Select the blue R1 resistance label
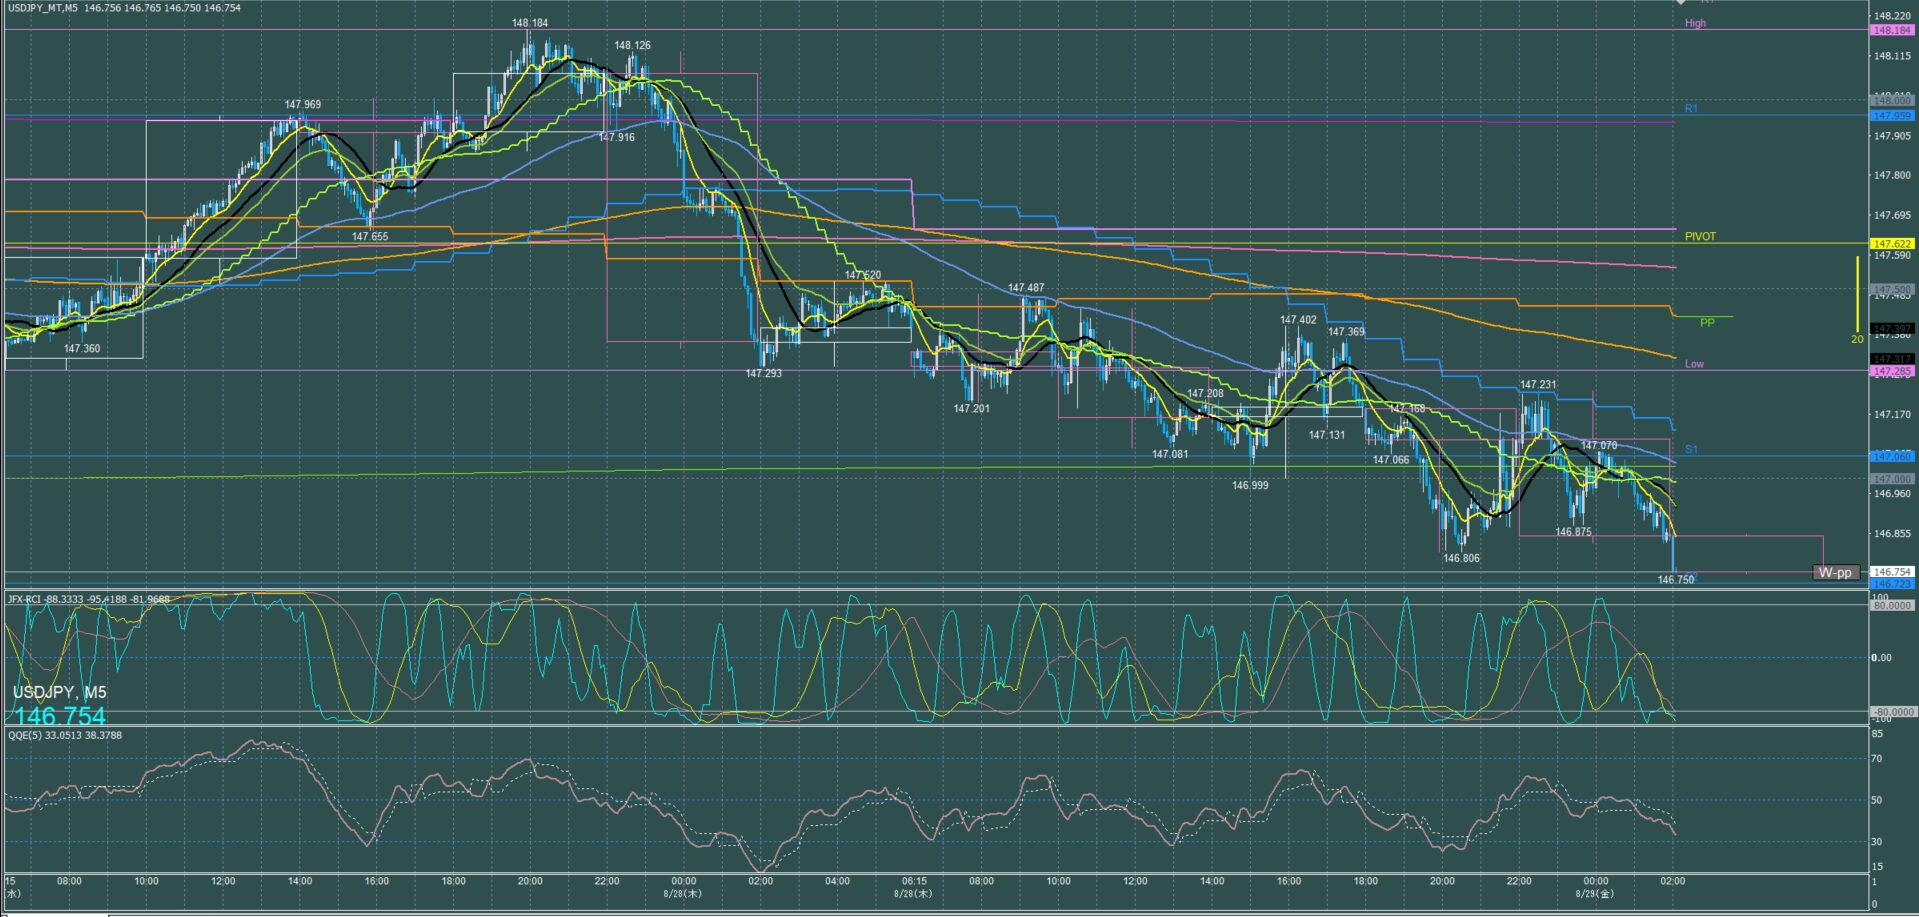This screenshot has height=917, width=1919. click(x=1691, y=108)
